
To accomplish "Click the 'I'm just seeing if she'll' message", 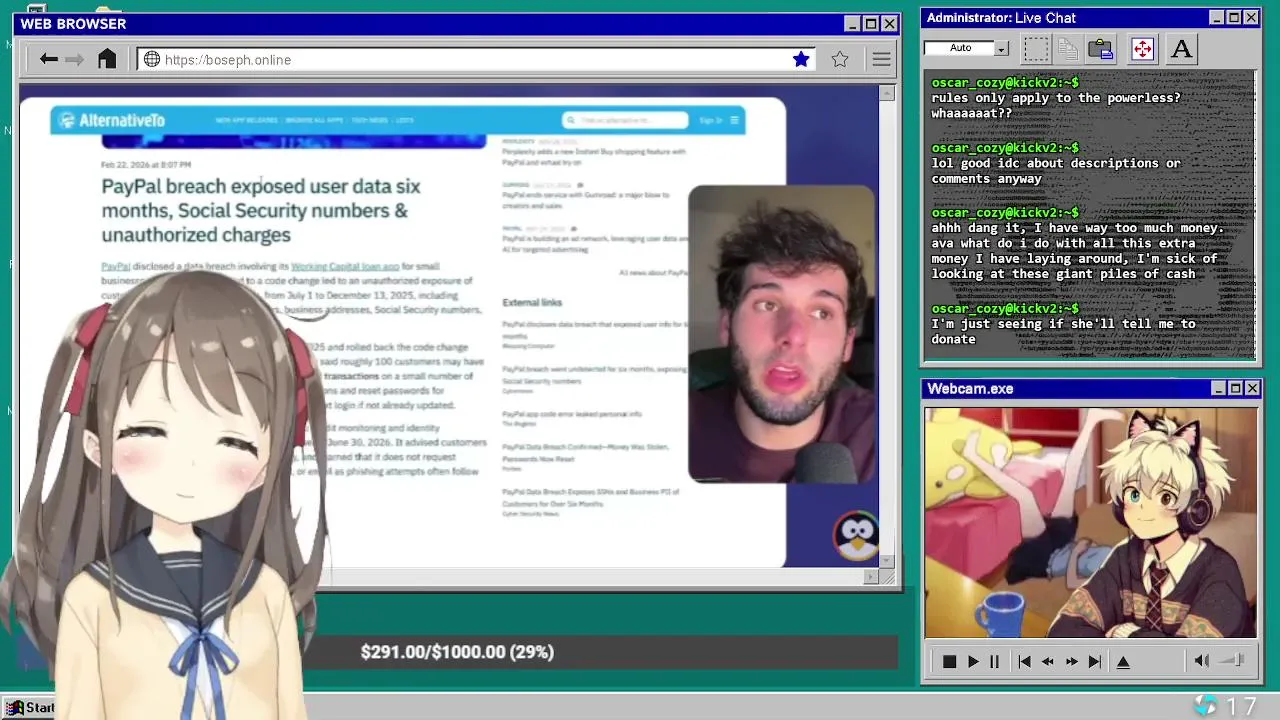I will 1063,331.
